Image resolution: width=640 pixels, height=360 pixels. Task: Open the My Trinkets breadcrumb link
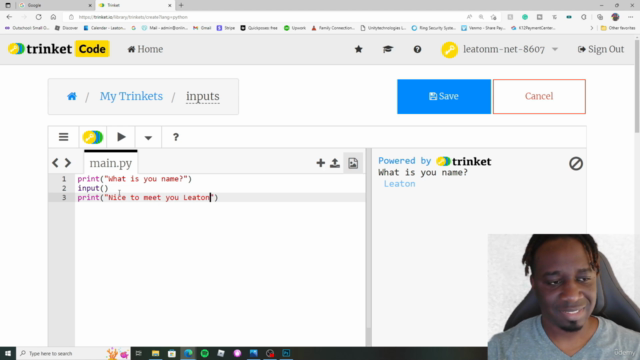click(x=131, y=96)
